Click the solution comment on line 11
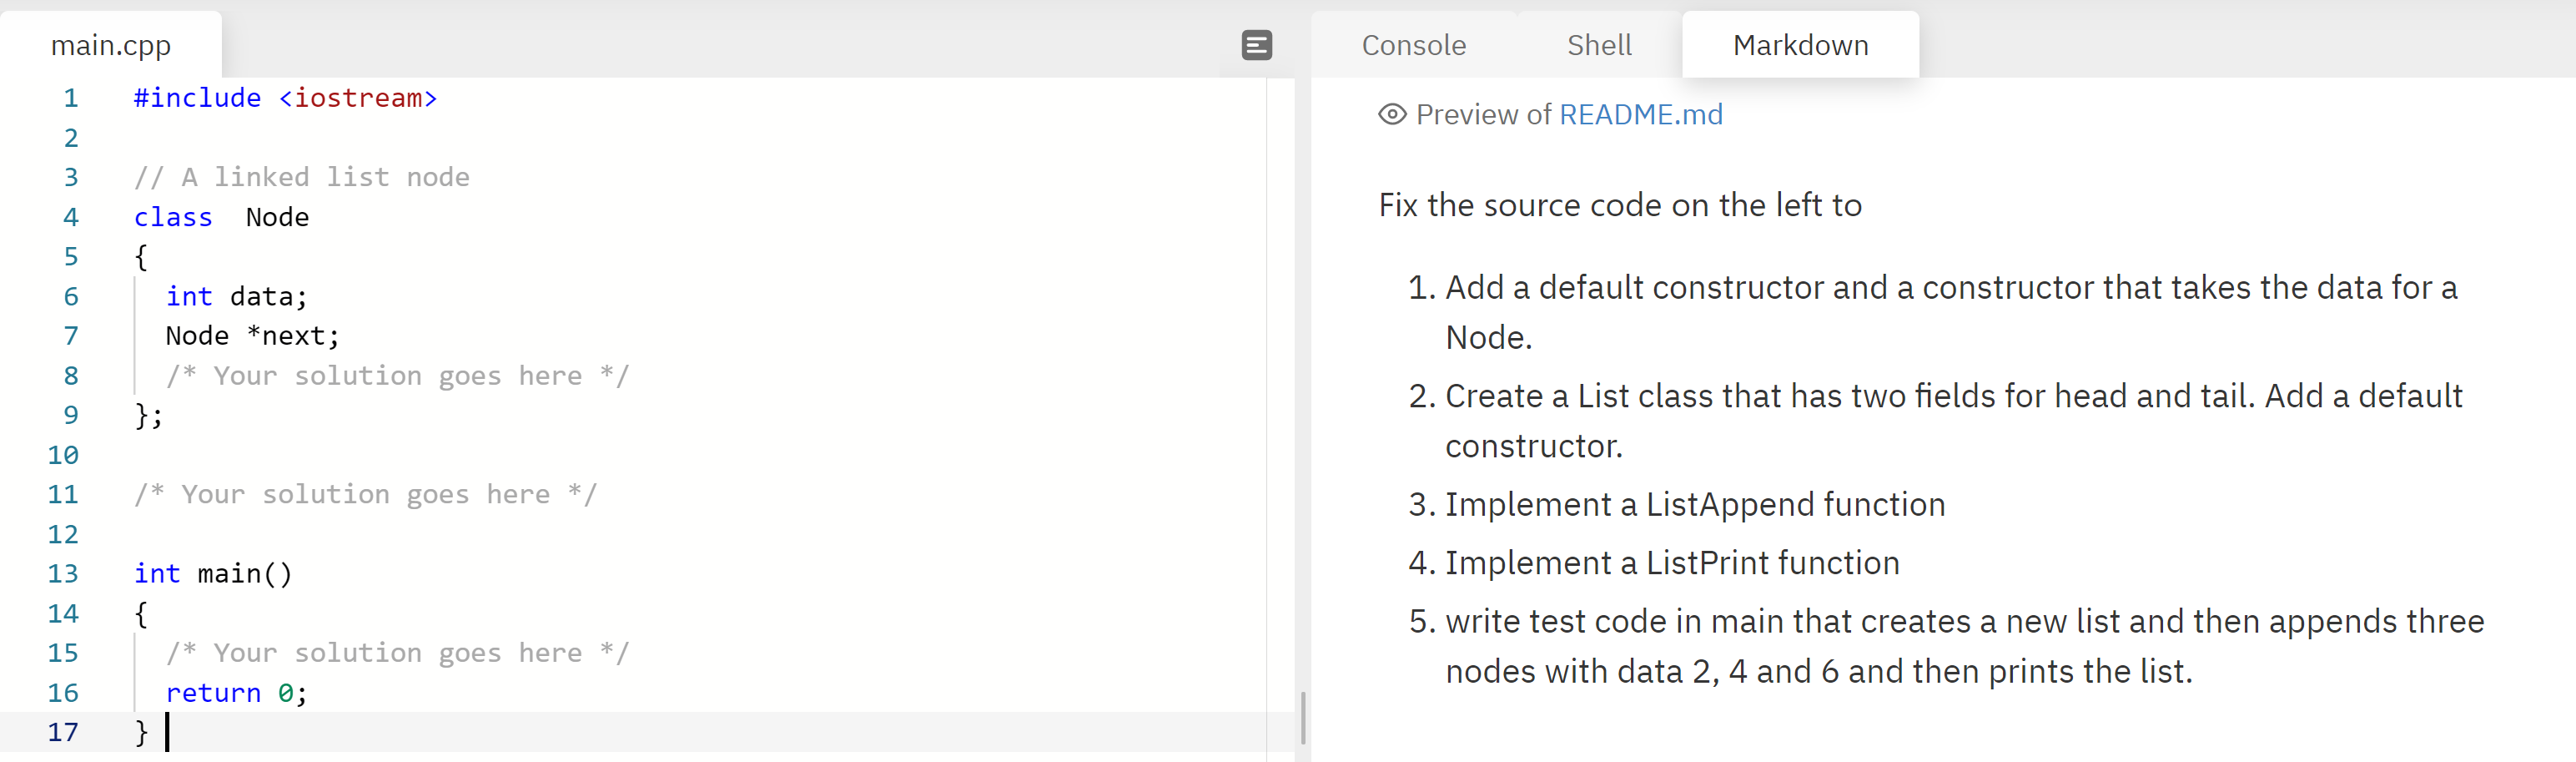The image size is (2576, 762). click(365, 494)
